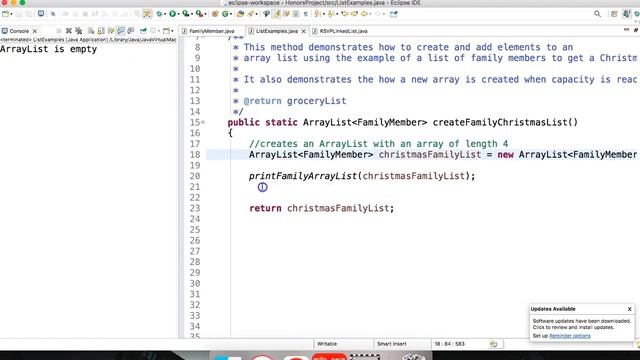Dismiss the Updates Available popup
Viewport: 640px width, 360px height.
(629, 309)
